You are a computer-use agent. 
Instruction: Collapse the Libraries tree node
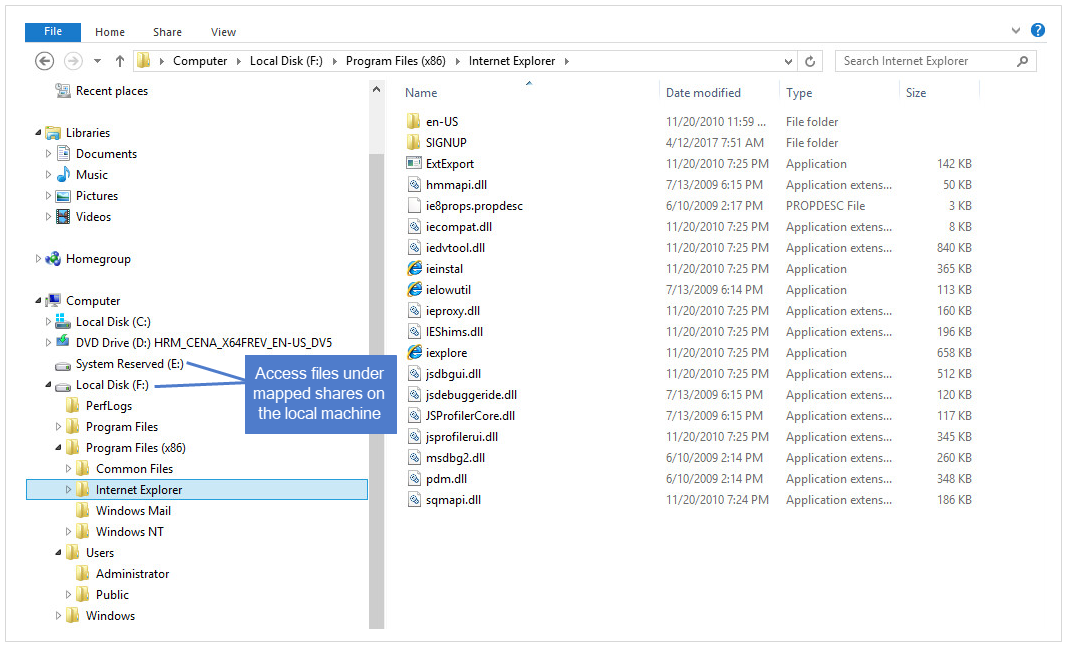(x=38, y=132)
